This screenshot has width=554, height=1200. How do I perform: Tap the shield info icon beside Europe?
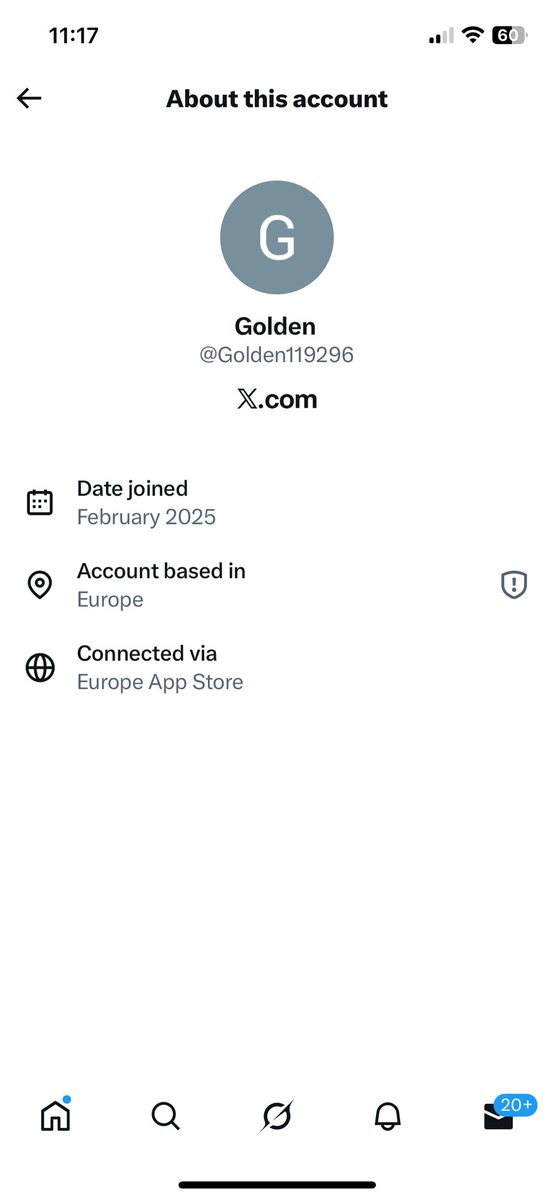tap(513, 585)
